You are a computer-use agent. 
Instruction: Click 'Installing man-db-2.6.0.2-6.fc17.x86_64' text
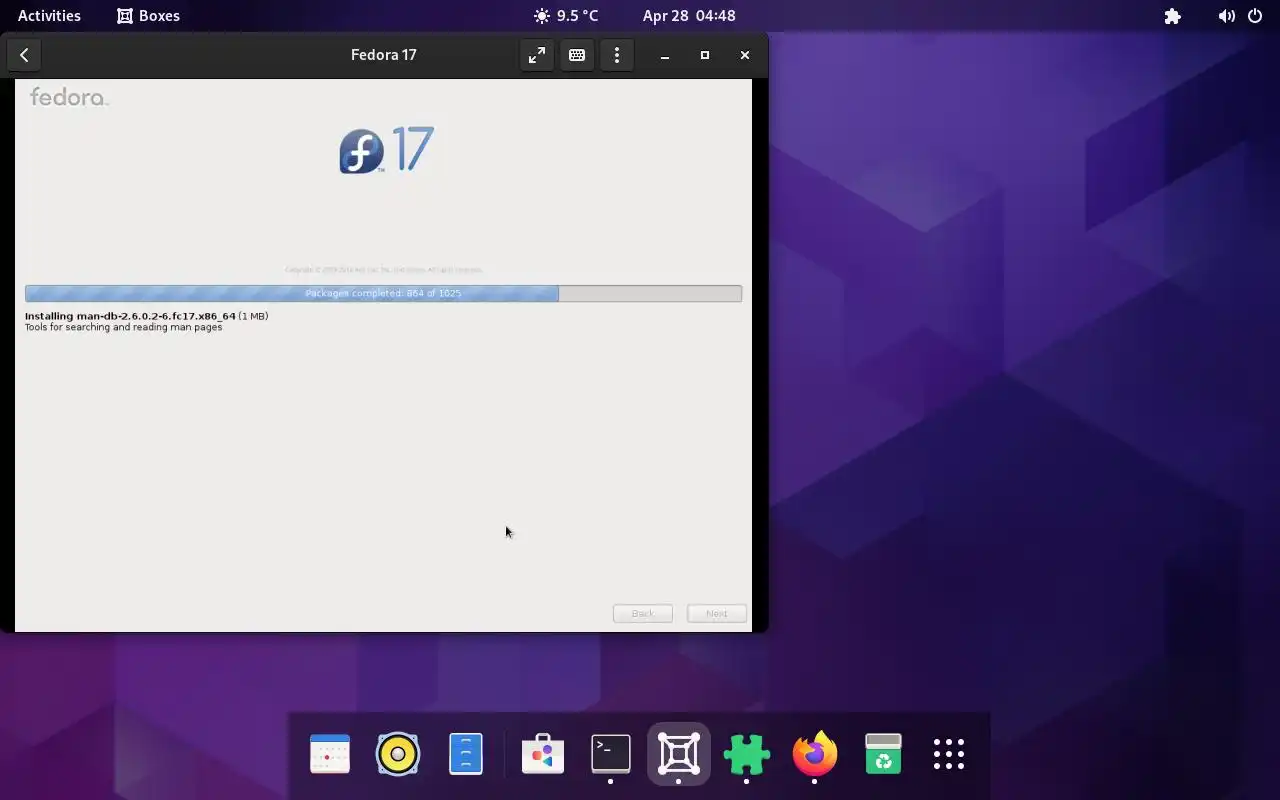[130, 316]
